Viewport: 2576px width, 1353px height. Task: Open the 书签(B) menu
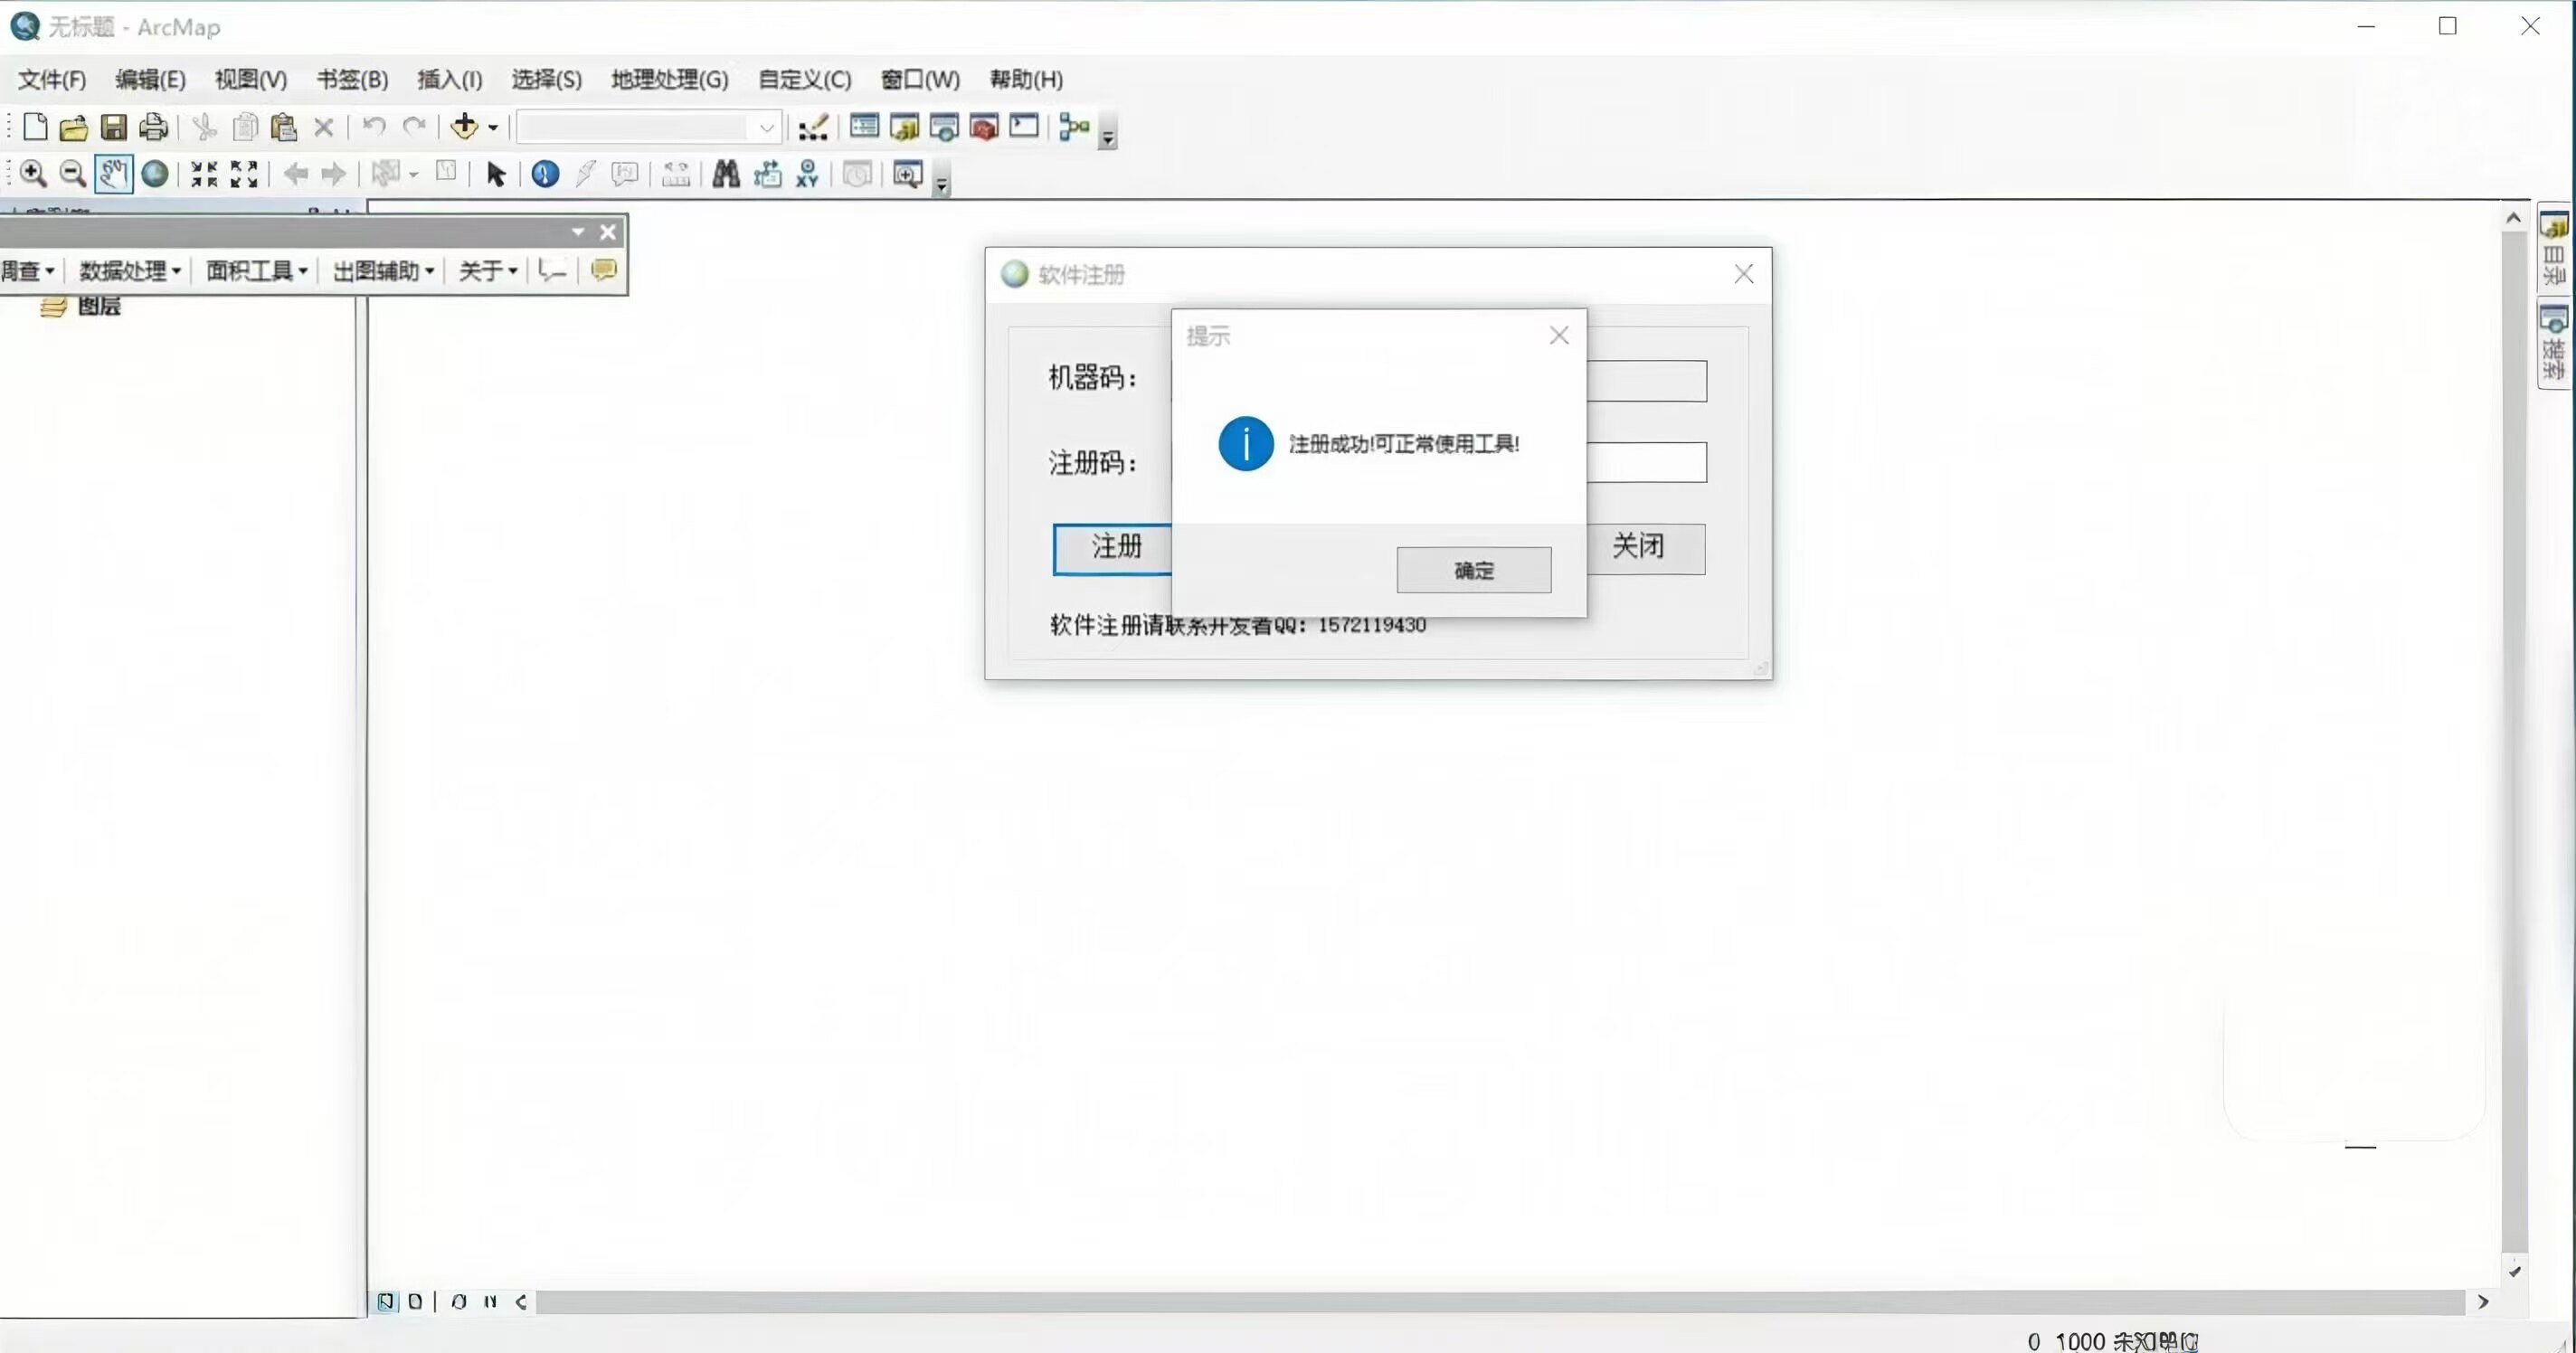[352, 79]
